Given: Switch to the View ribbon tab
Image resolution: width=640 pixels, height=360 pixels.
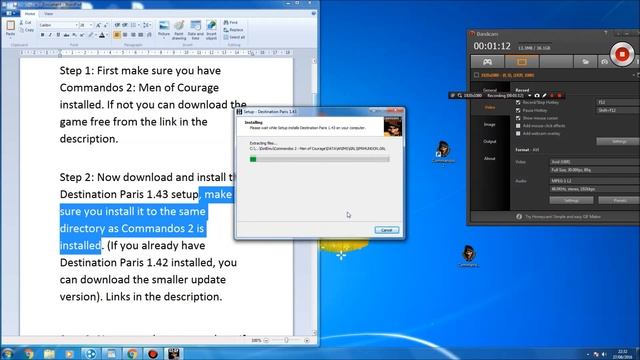Looking at the screenshot, I should pyautogui.click(x=49, y=13).
